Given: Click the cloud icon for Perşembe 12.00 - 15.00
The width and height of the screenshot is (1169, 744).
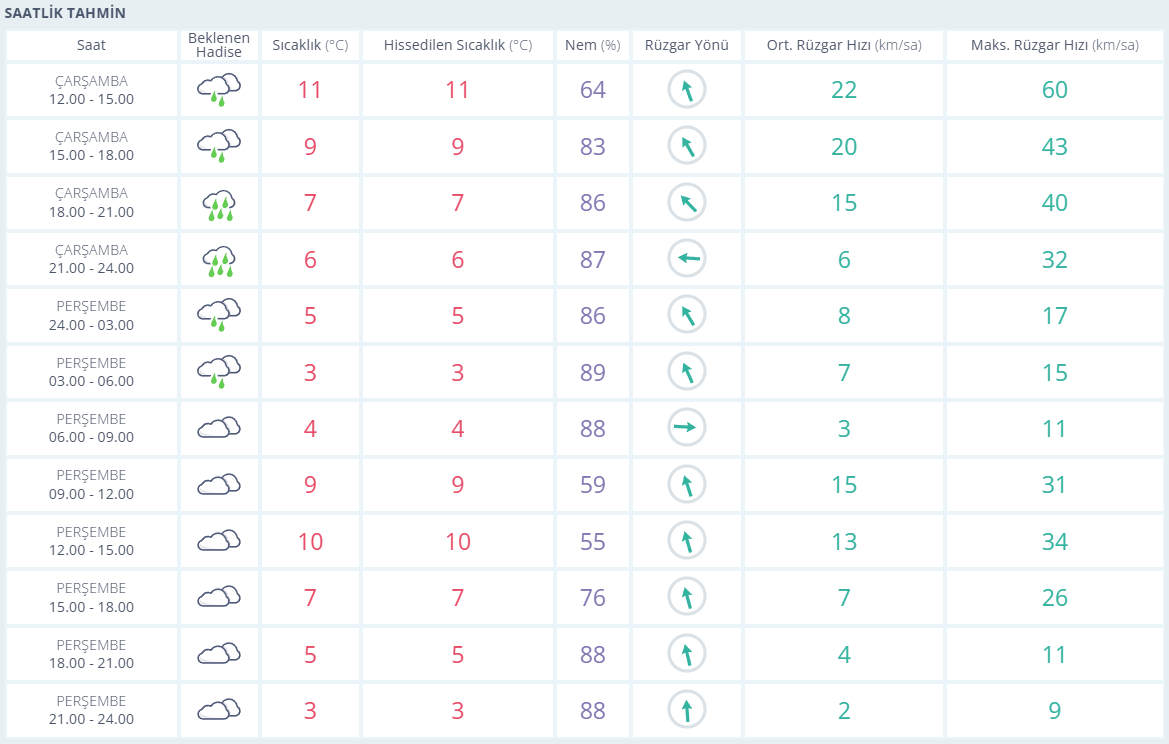Looking at the screenshot, I should coord(219,542).
